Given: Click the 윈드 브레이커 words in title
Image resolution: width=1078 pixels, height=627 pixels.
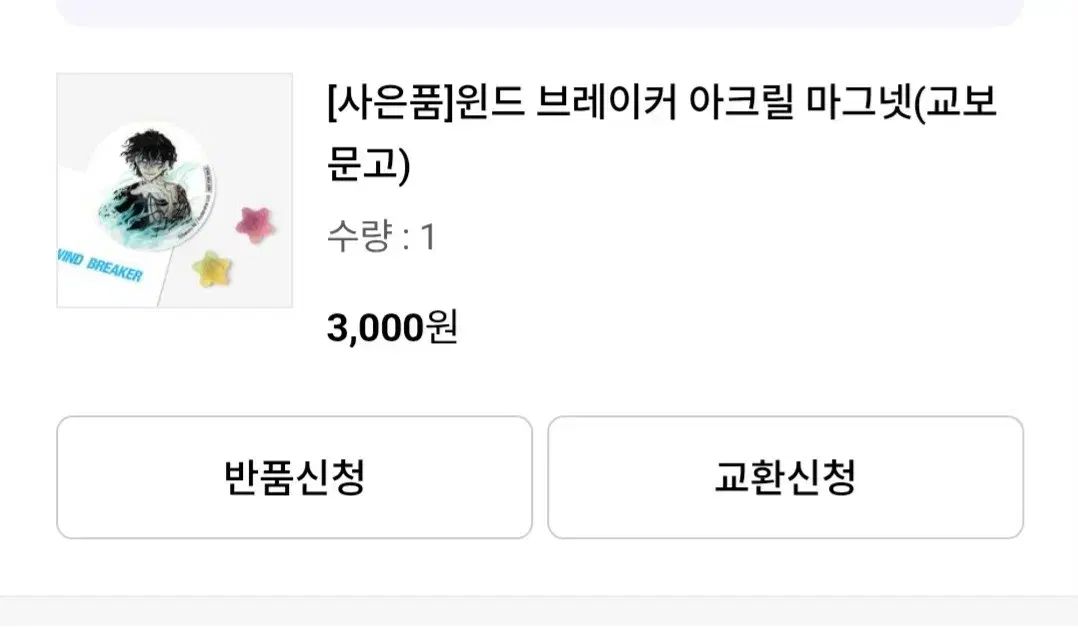Looking at the screenshot, I should 563,103.
